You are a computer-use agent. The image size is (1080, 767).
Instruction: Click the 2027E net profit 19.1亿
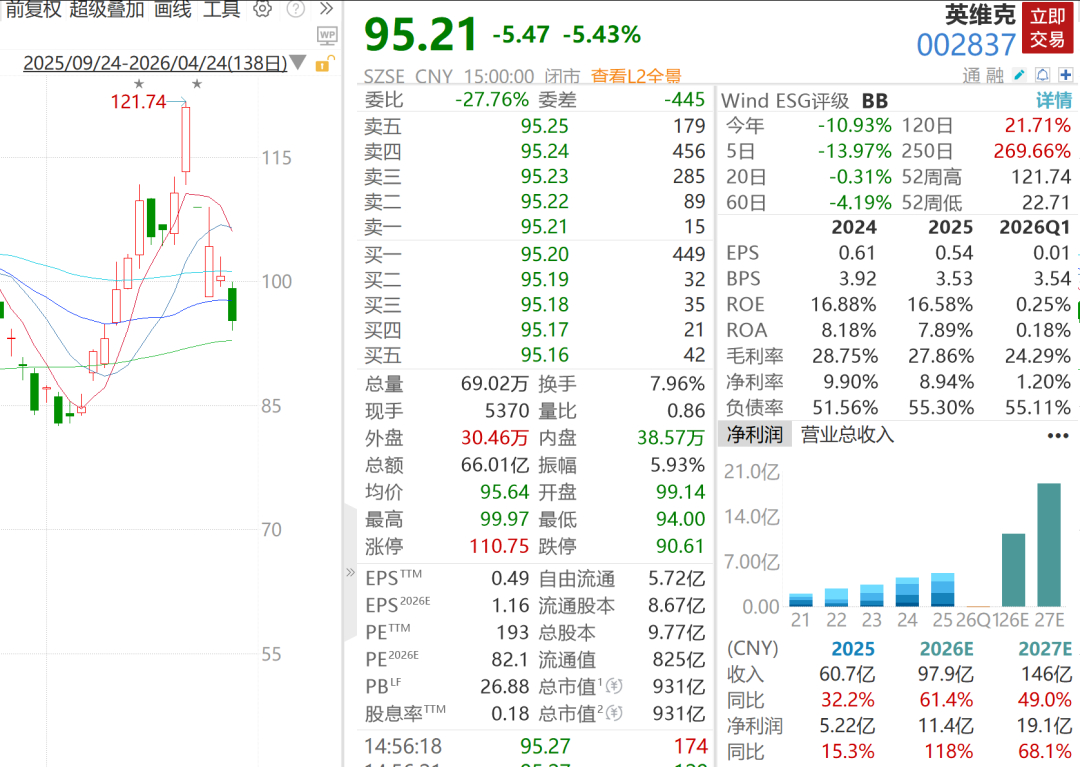(x=1044, y=726)
